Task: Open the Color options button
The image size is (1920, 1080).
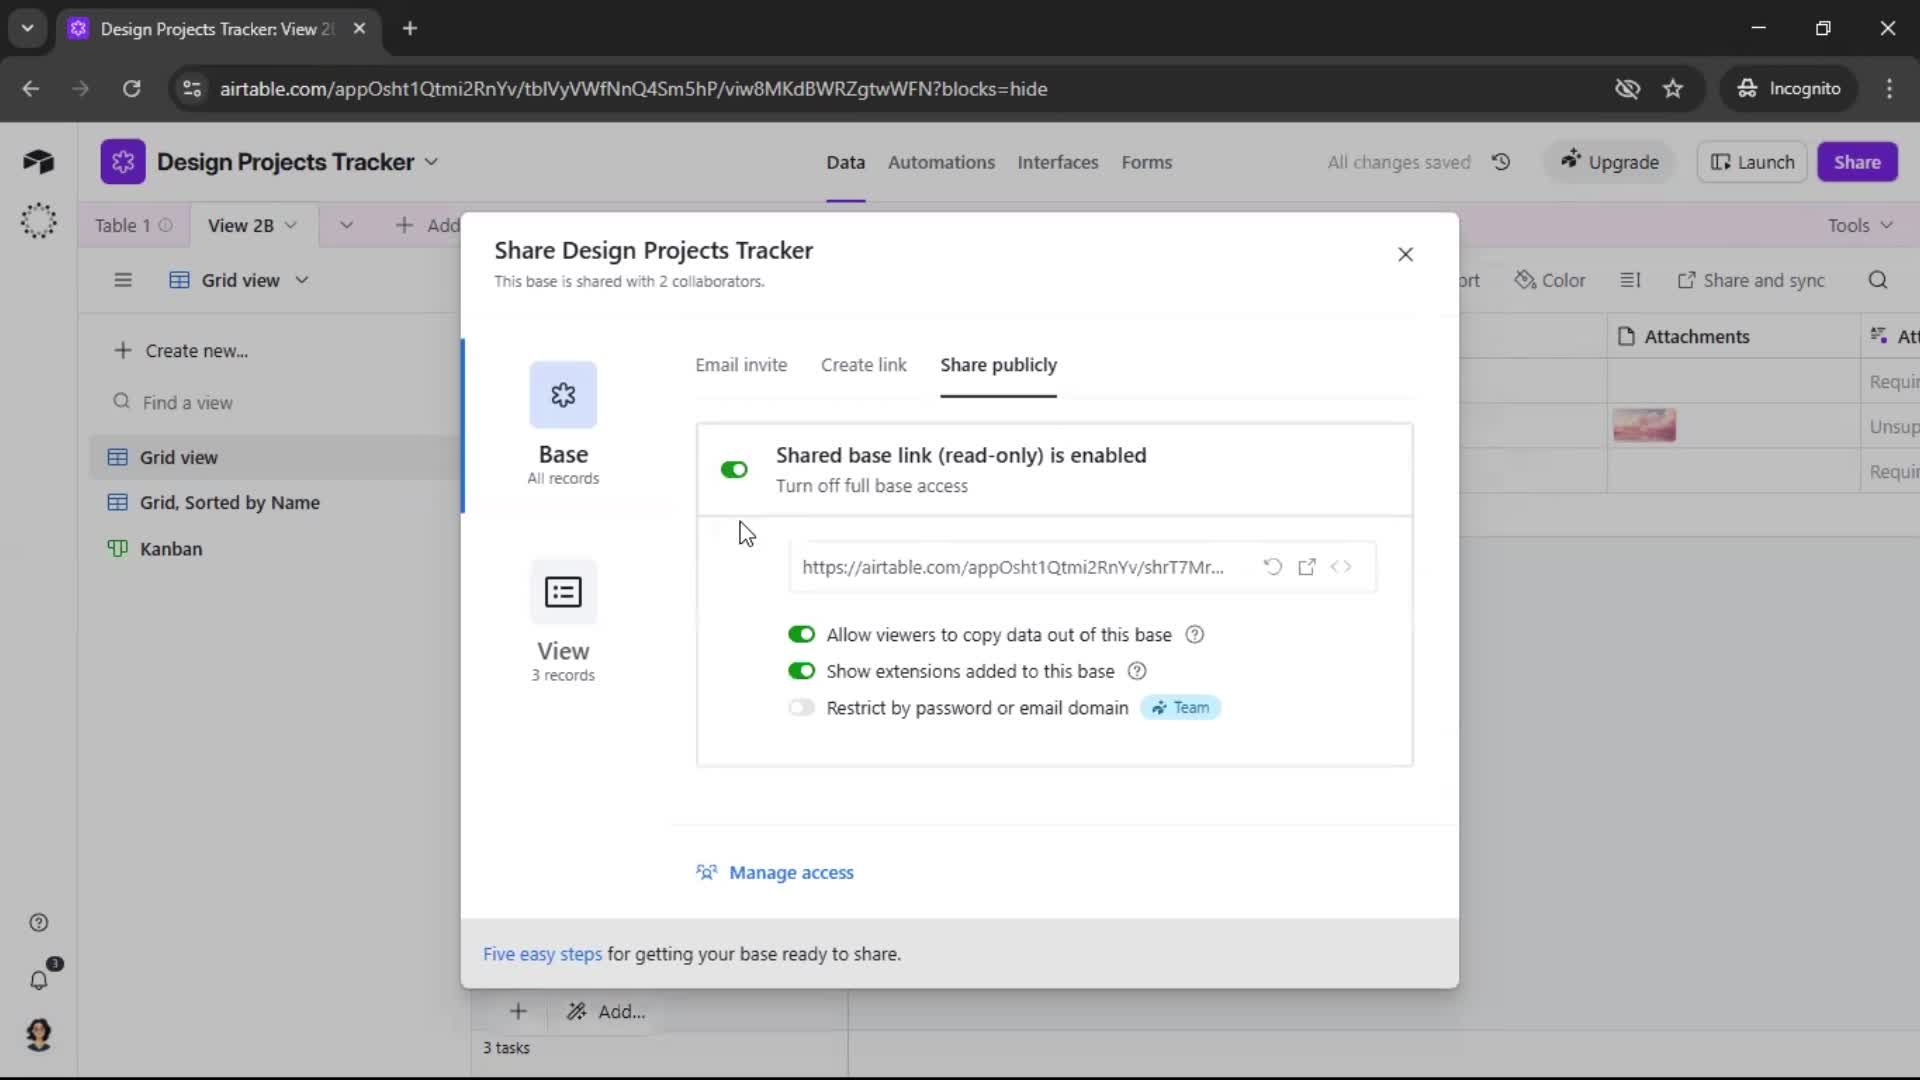Action: tap(1550, 280)
